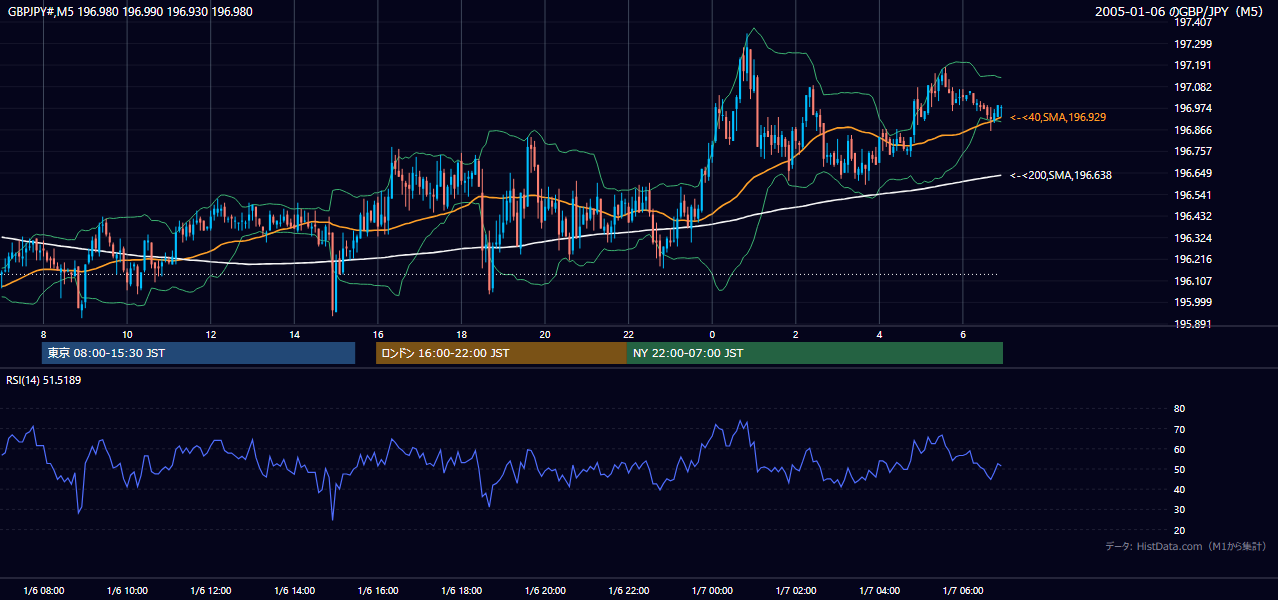This screenshot has width=1278, height=600.
Task: Click hour tick 8 under the price chart
Action: click(43, 334)
